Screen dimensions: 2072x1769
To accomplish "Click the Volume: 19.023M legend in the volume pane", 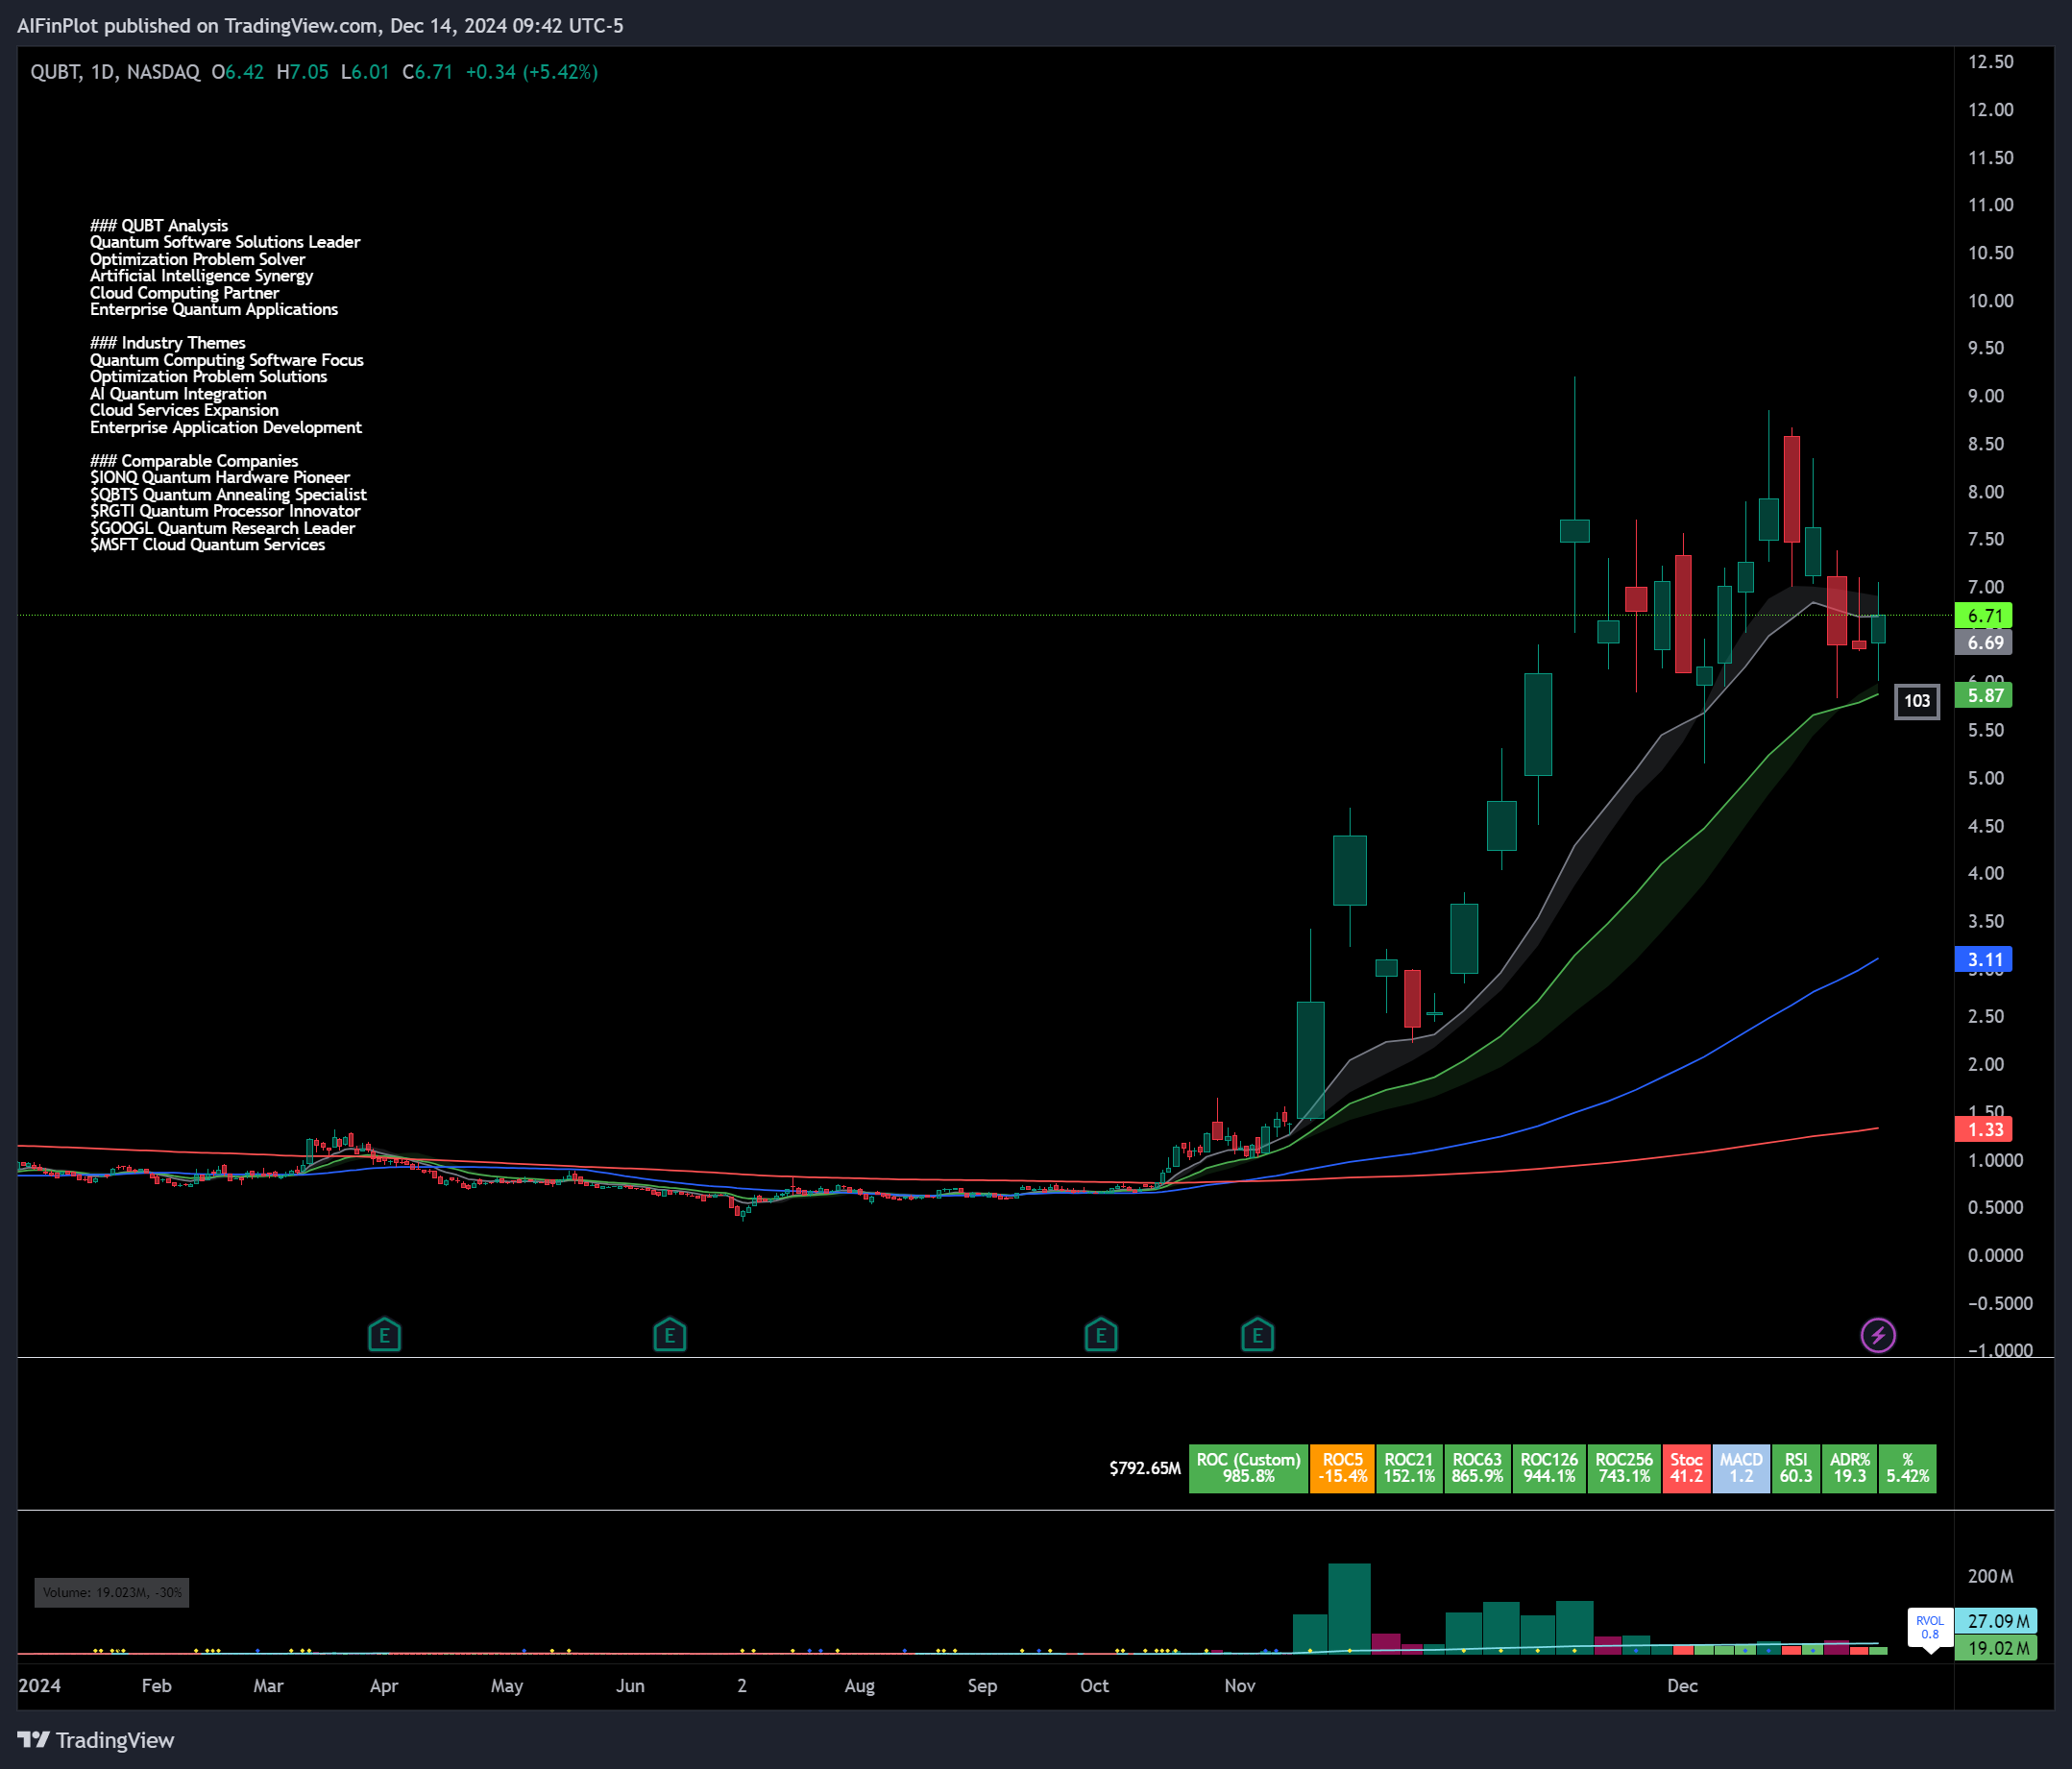I will [112, 1592].
